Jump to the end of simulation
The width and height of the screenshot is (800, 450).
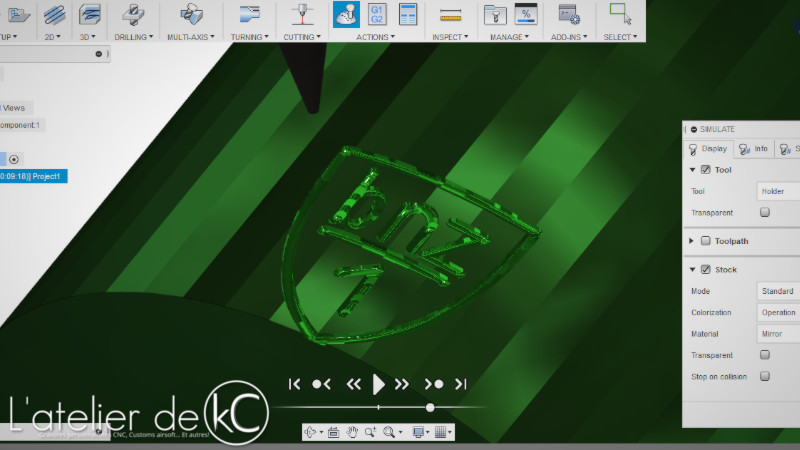point(461,383)
